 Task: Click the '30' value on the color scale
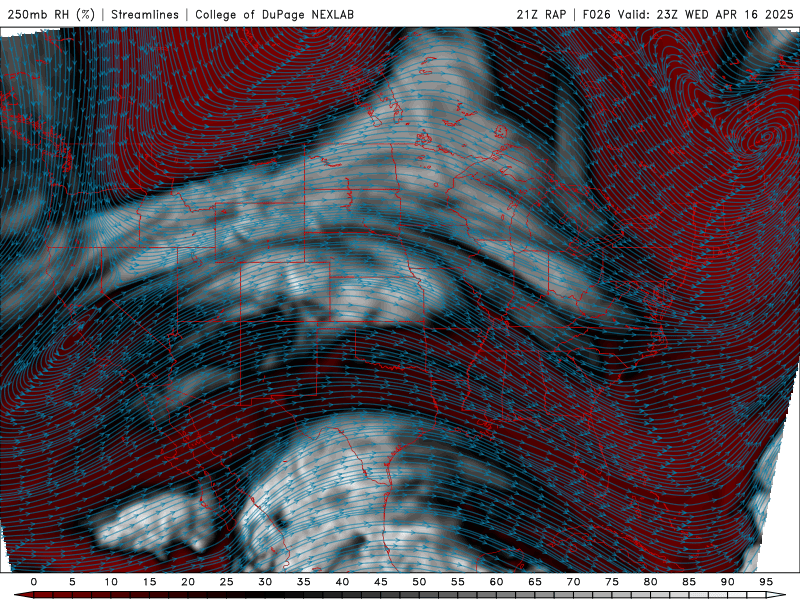tap(265, 582)
